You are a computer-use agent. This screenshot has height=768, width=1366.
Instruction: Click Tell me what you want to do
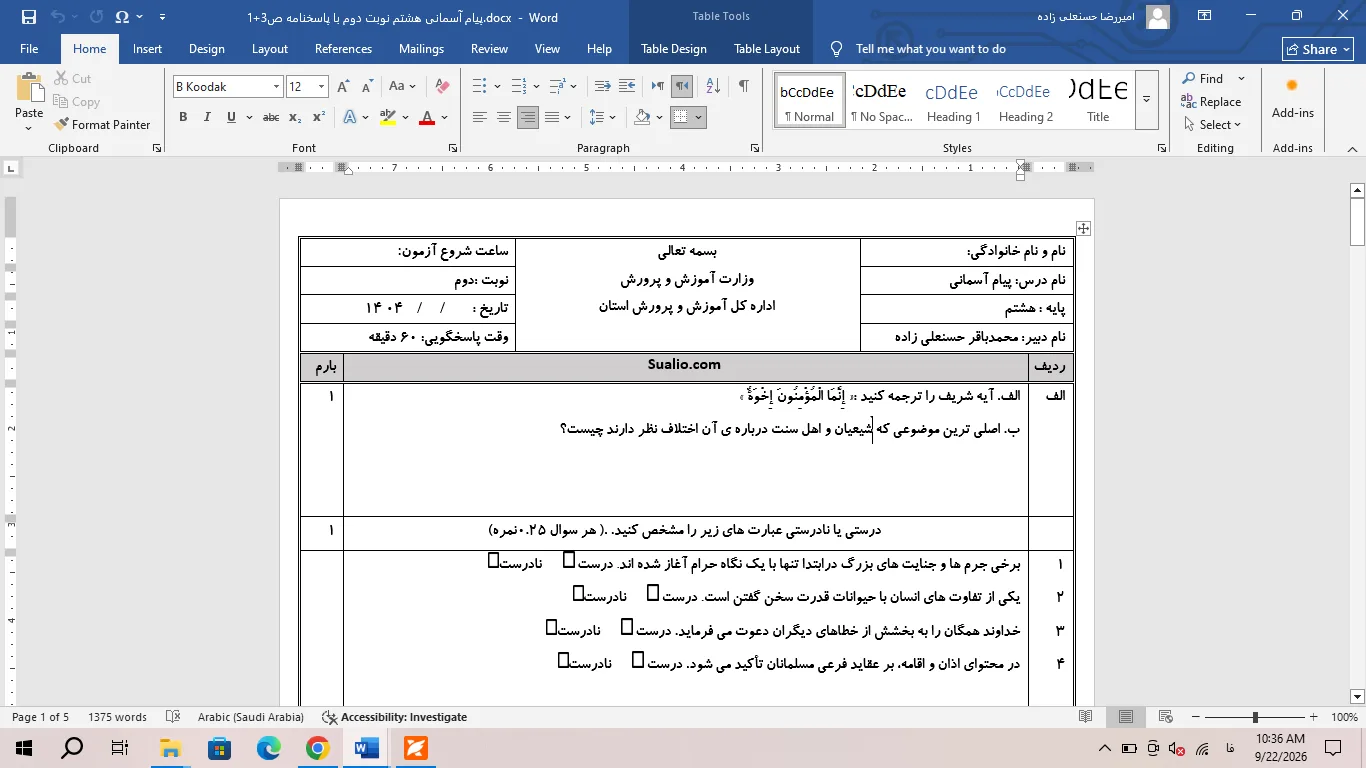coord(920,49)
